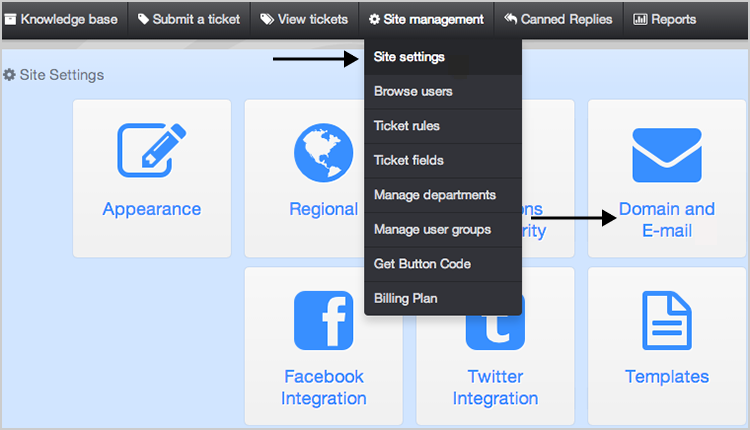
Task: Open Canned Replies
Action: [558, 19]
